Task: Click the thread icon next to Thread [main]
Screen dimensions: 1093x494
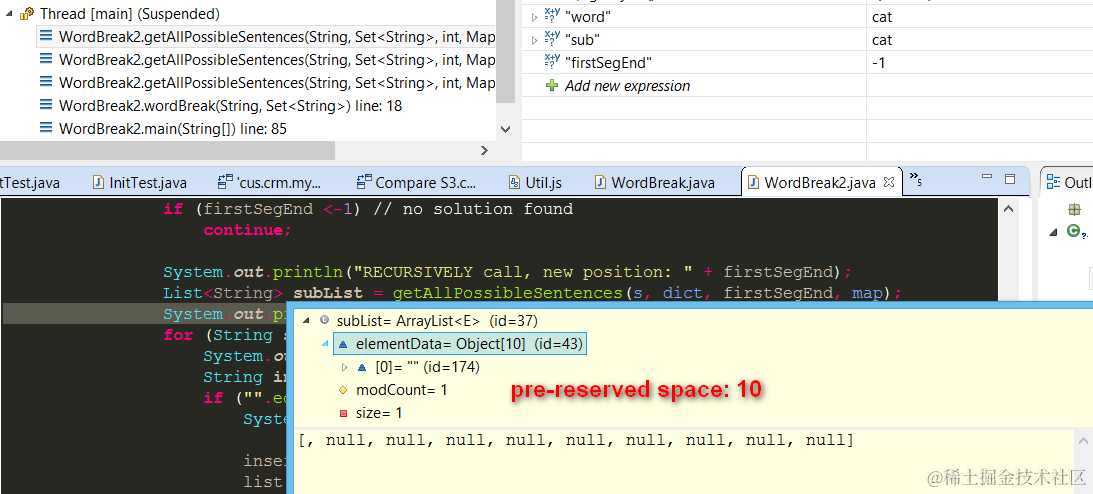Action: coord(27,14)
